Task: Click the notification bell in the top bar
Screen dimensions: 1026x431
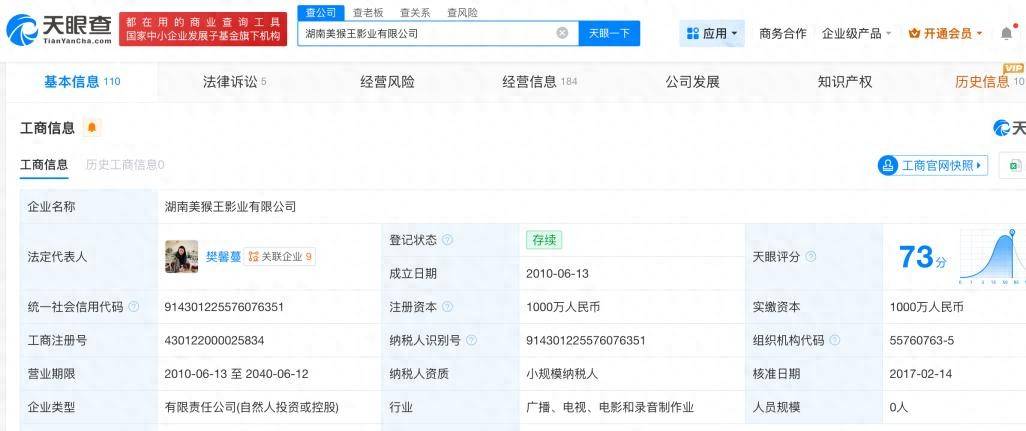Action: point(1006,33)
